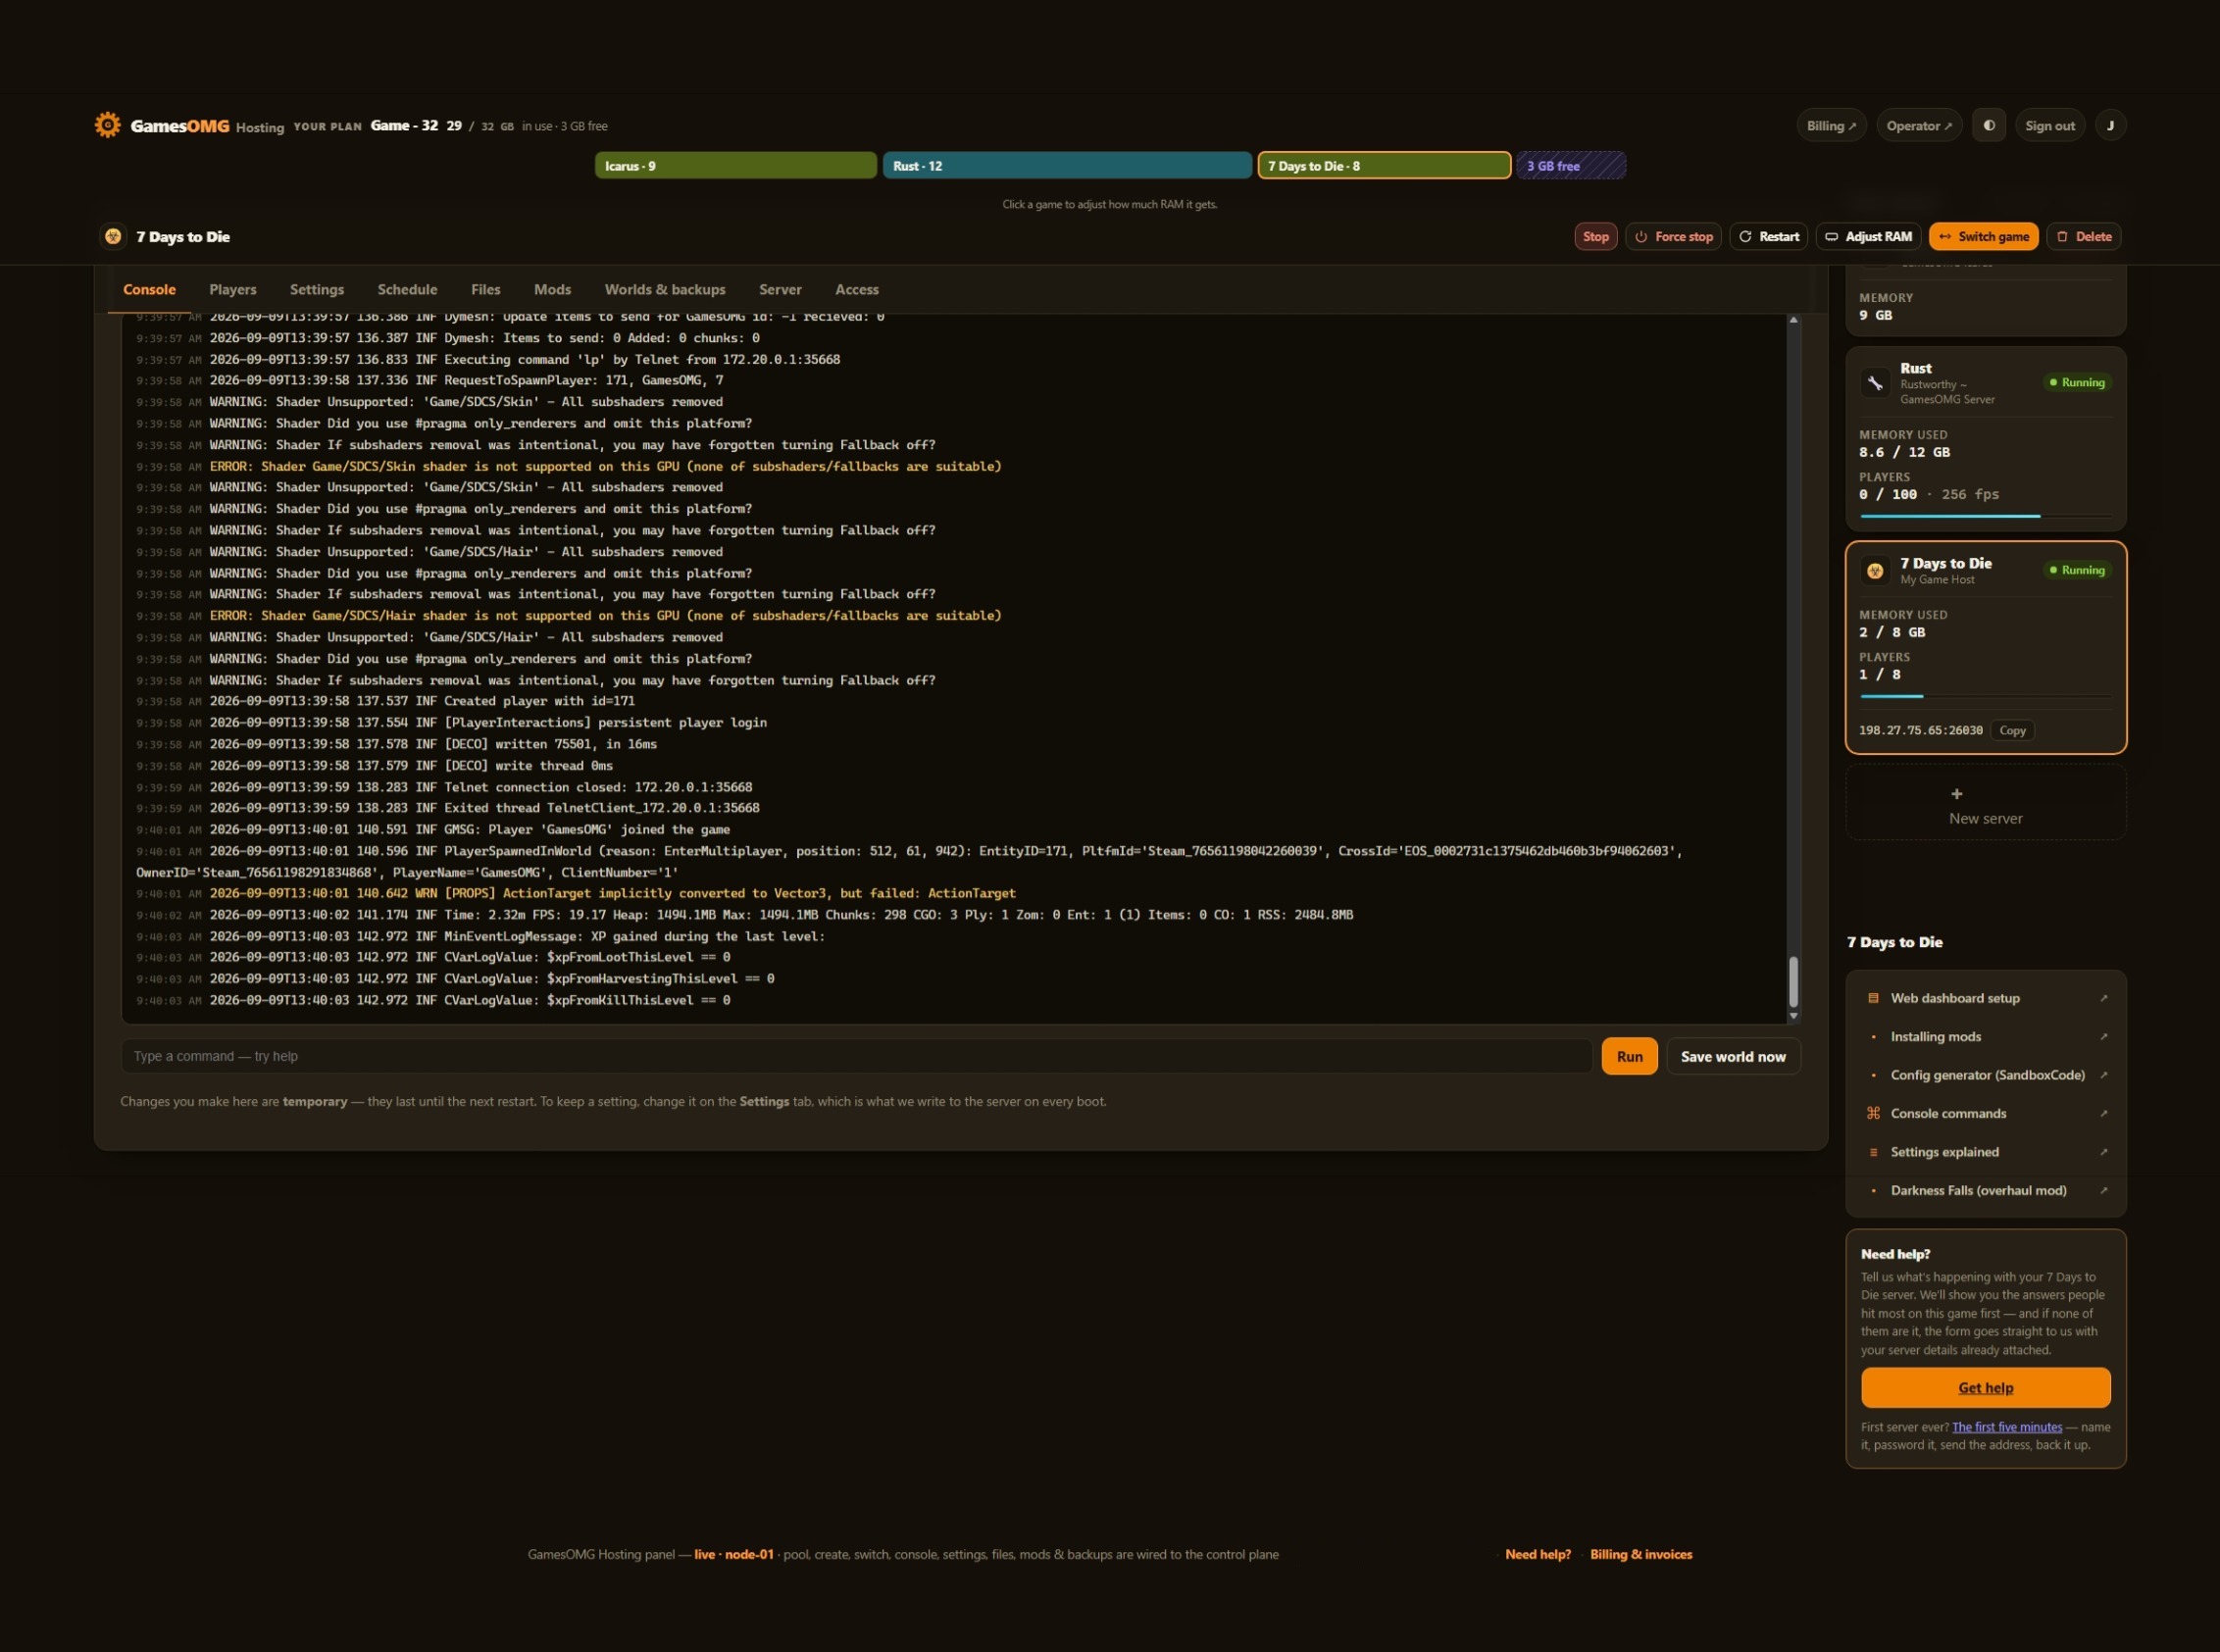
Task: Stop the 7 Days to Die server
Action: click(x=1595, y=236)
